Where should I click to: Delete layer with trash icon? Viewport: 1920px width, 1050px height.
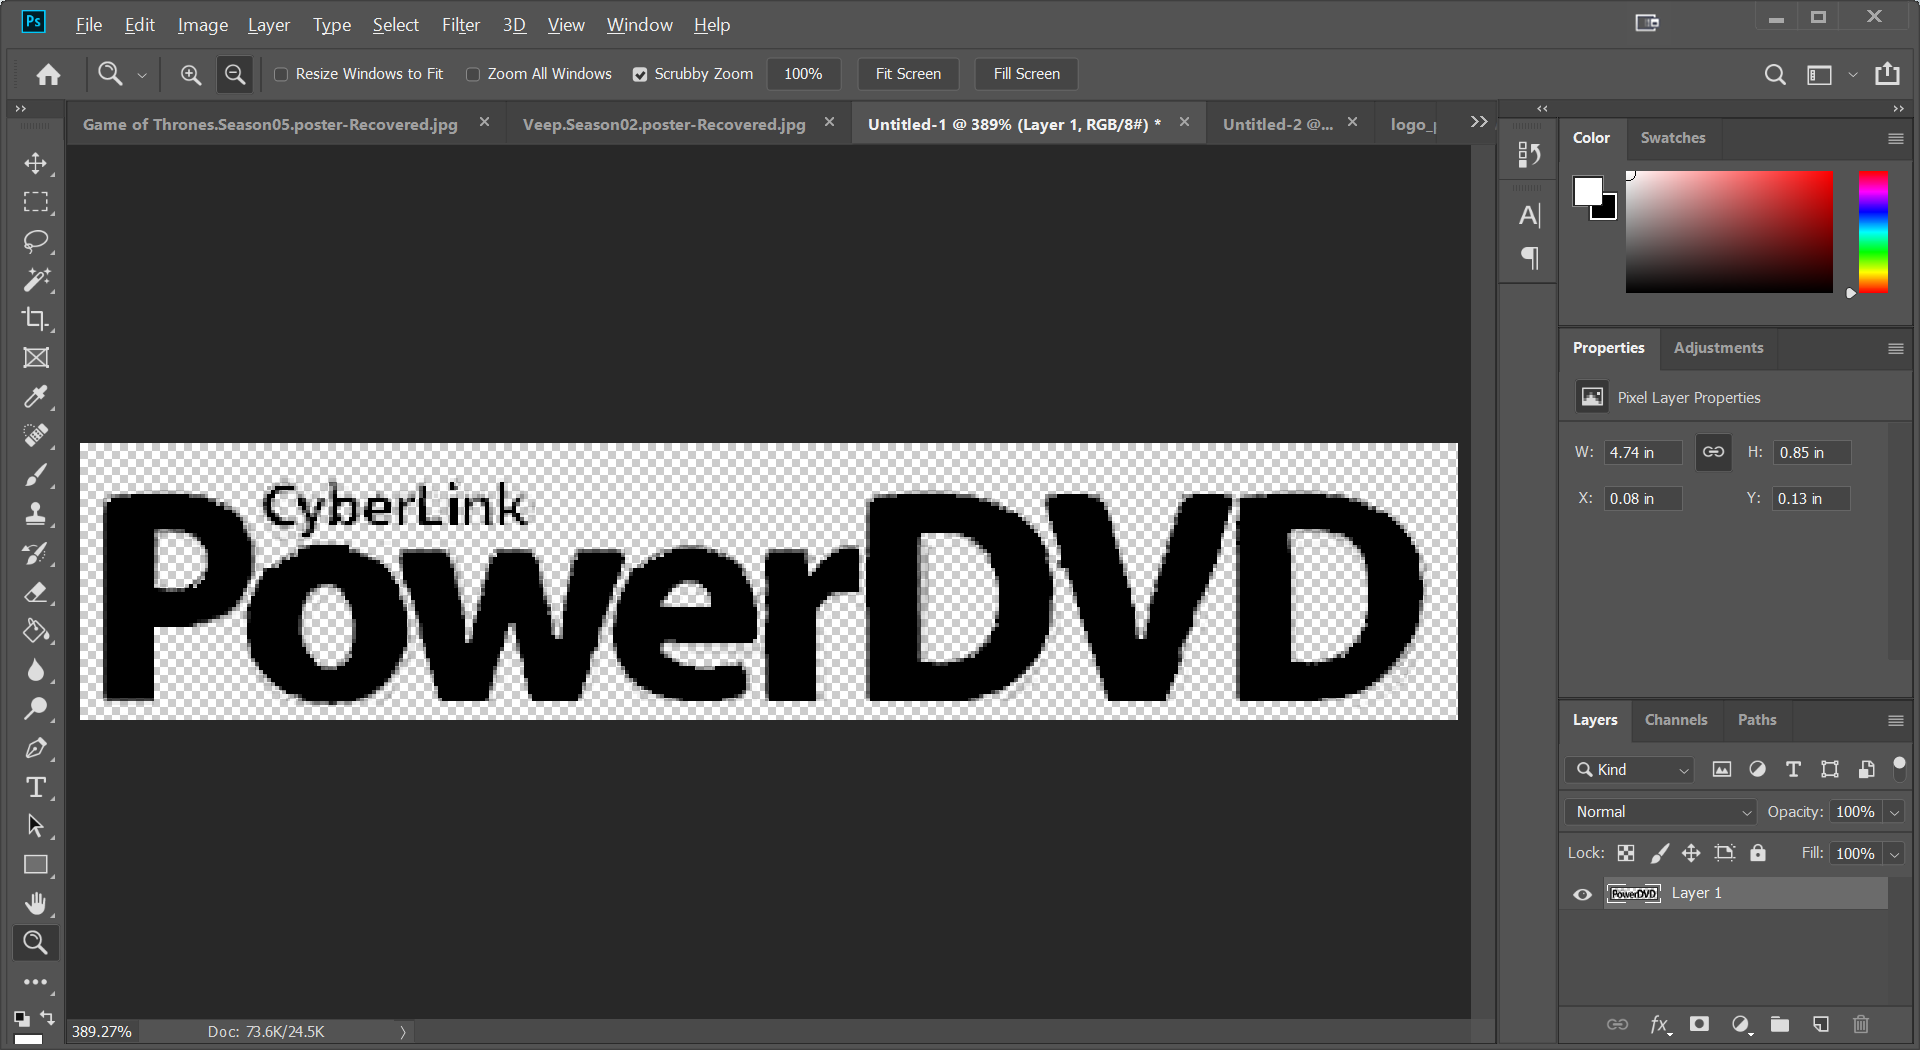coord(1861,1024)
